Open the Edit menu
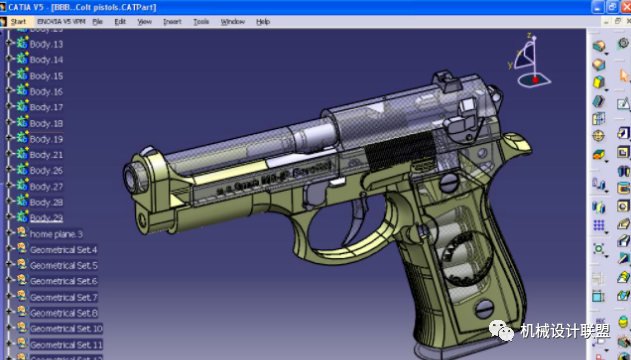631x360 pixels. [120, 22]
